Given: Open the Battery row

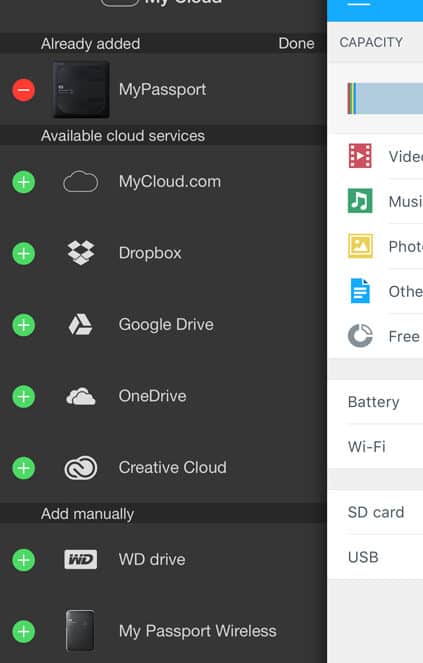Looking at the screenshot, I should (x=375, y=402).
